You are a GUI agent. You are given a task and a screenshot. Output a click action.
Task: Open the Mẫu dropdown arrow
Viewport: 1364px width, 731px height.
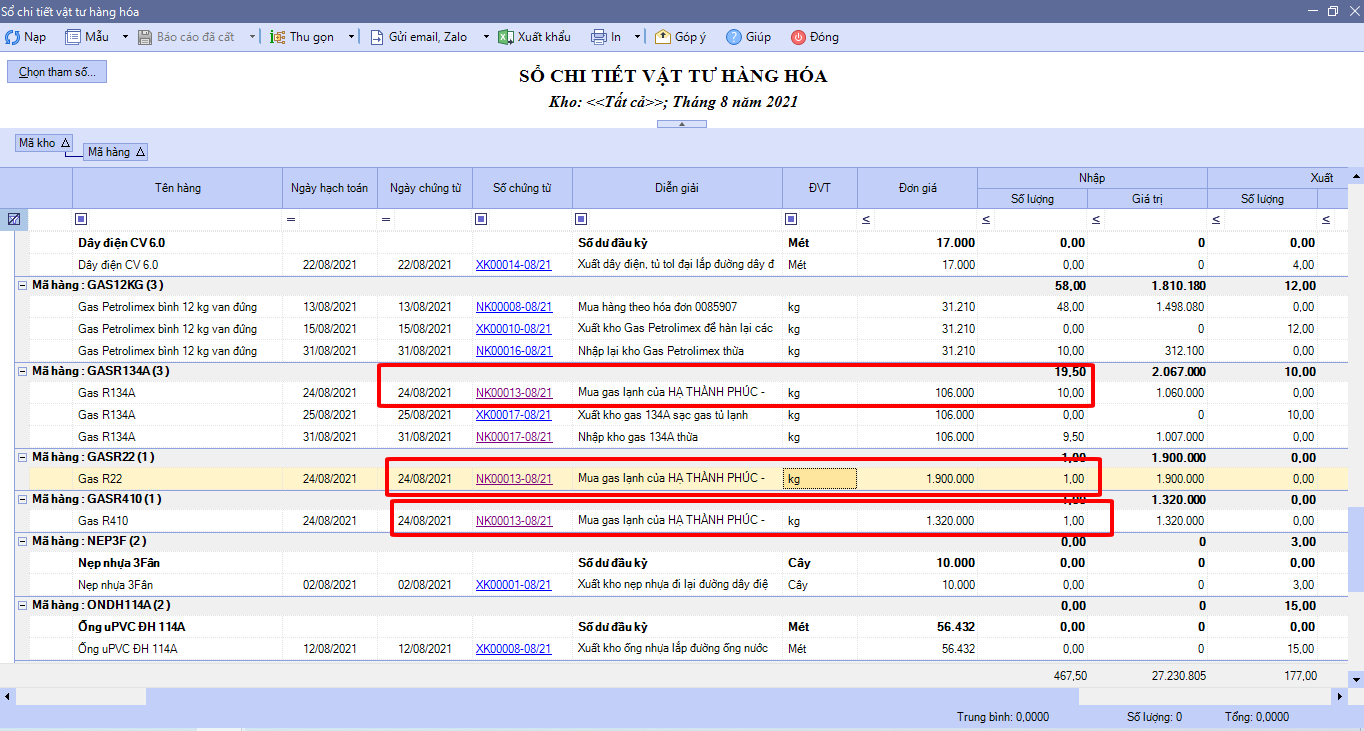click(x=125, y=37)
